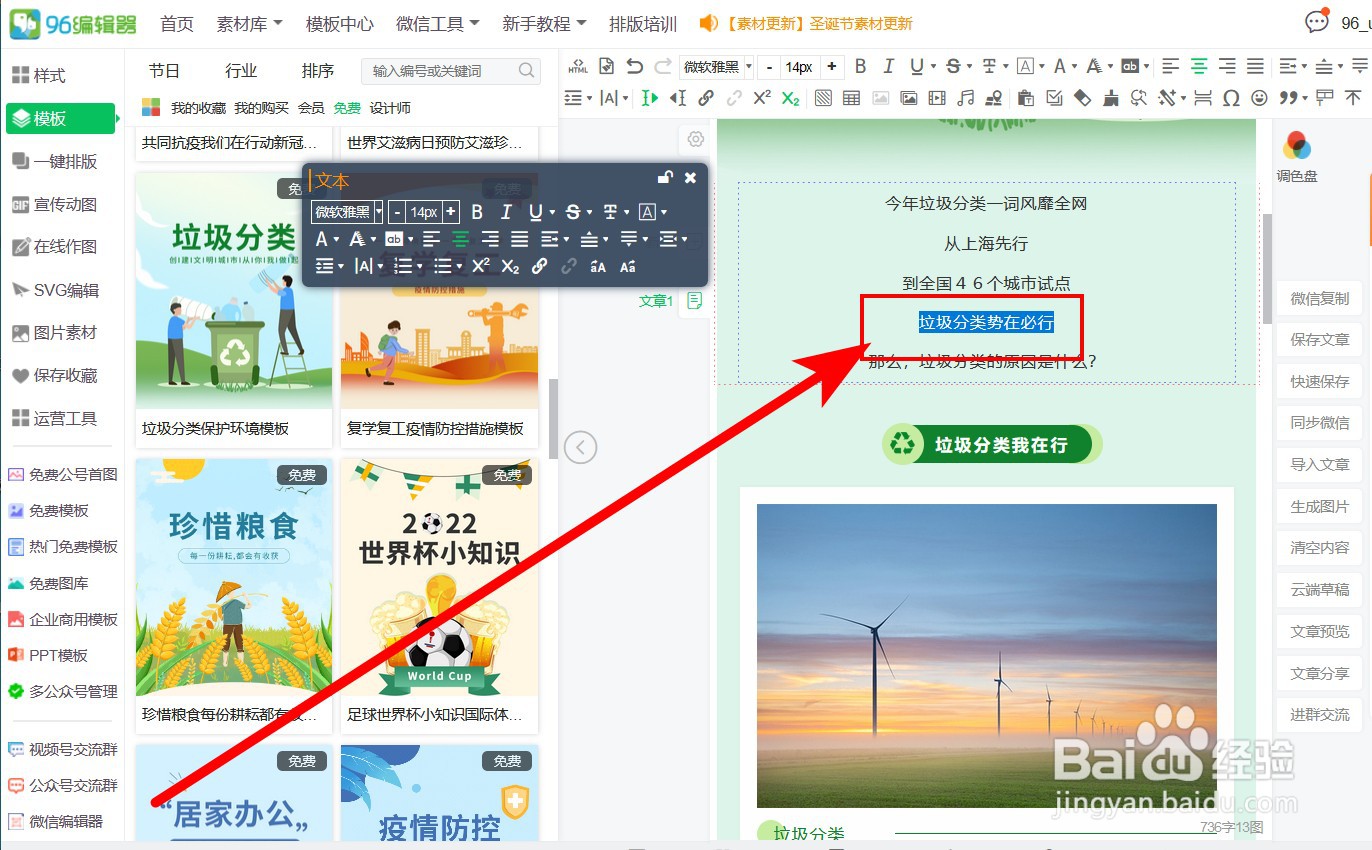Open emoji smiley picker
Screen dimensions: 1372x850
pyautogui.click(x=1260, y=98)
